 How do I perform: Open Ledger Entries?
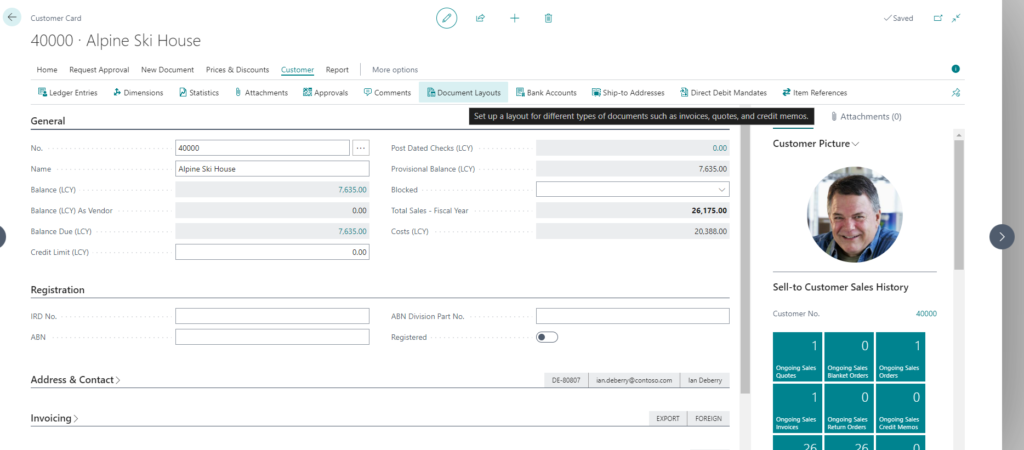(x=68, y=93)
